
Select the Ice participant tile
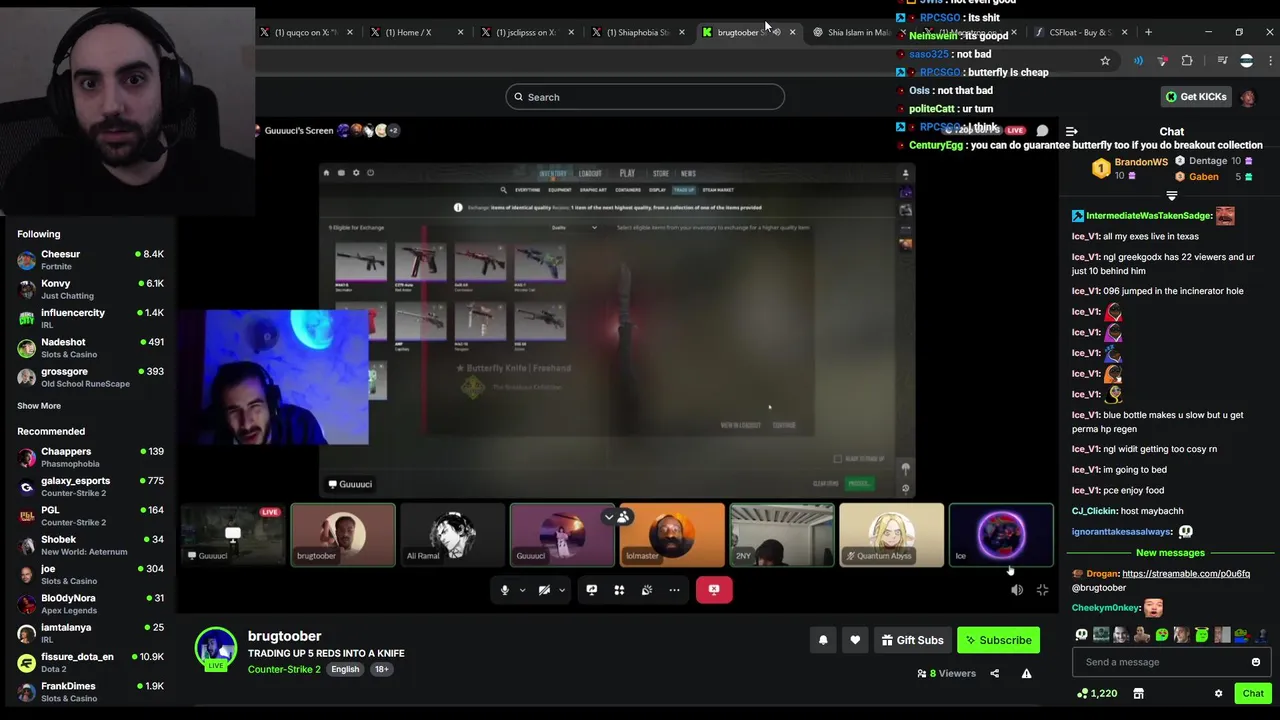pos(1001,535)
